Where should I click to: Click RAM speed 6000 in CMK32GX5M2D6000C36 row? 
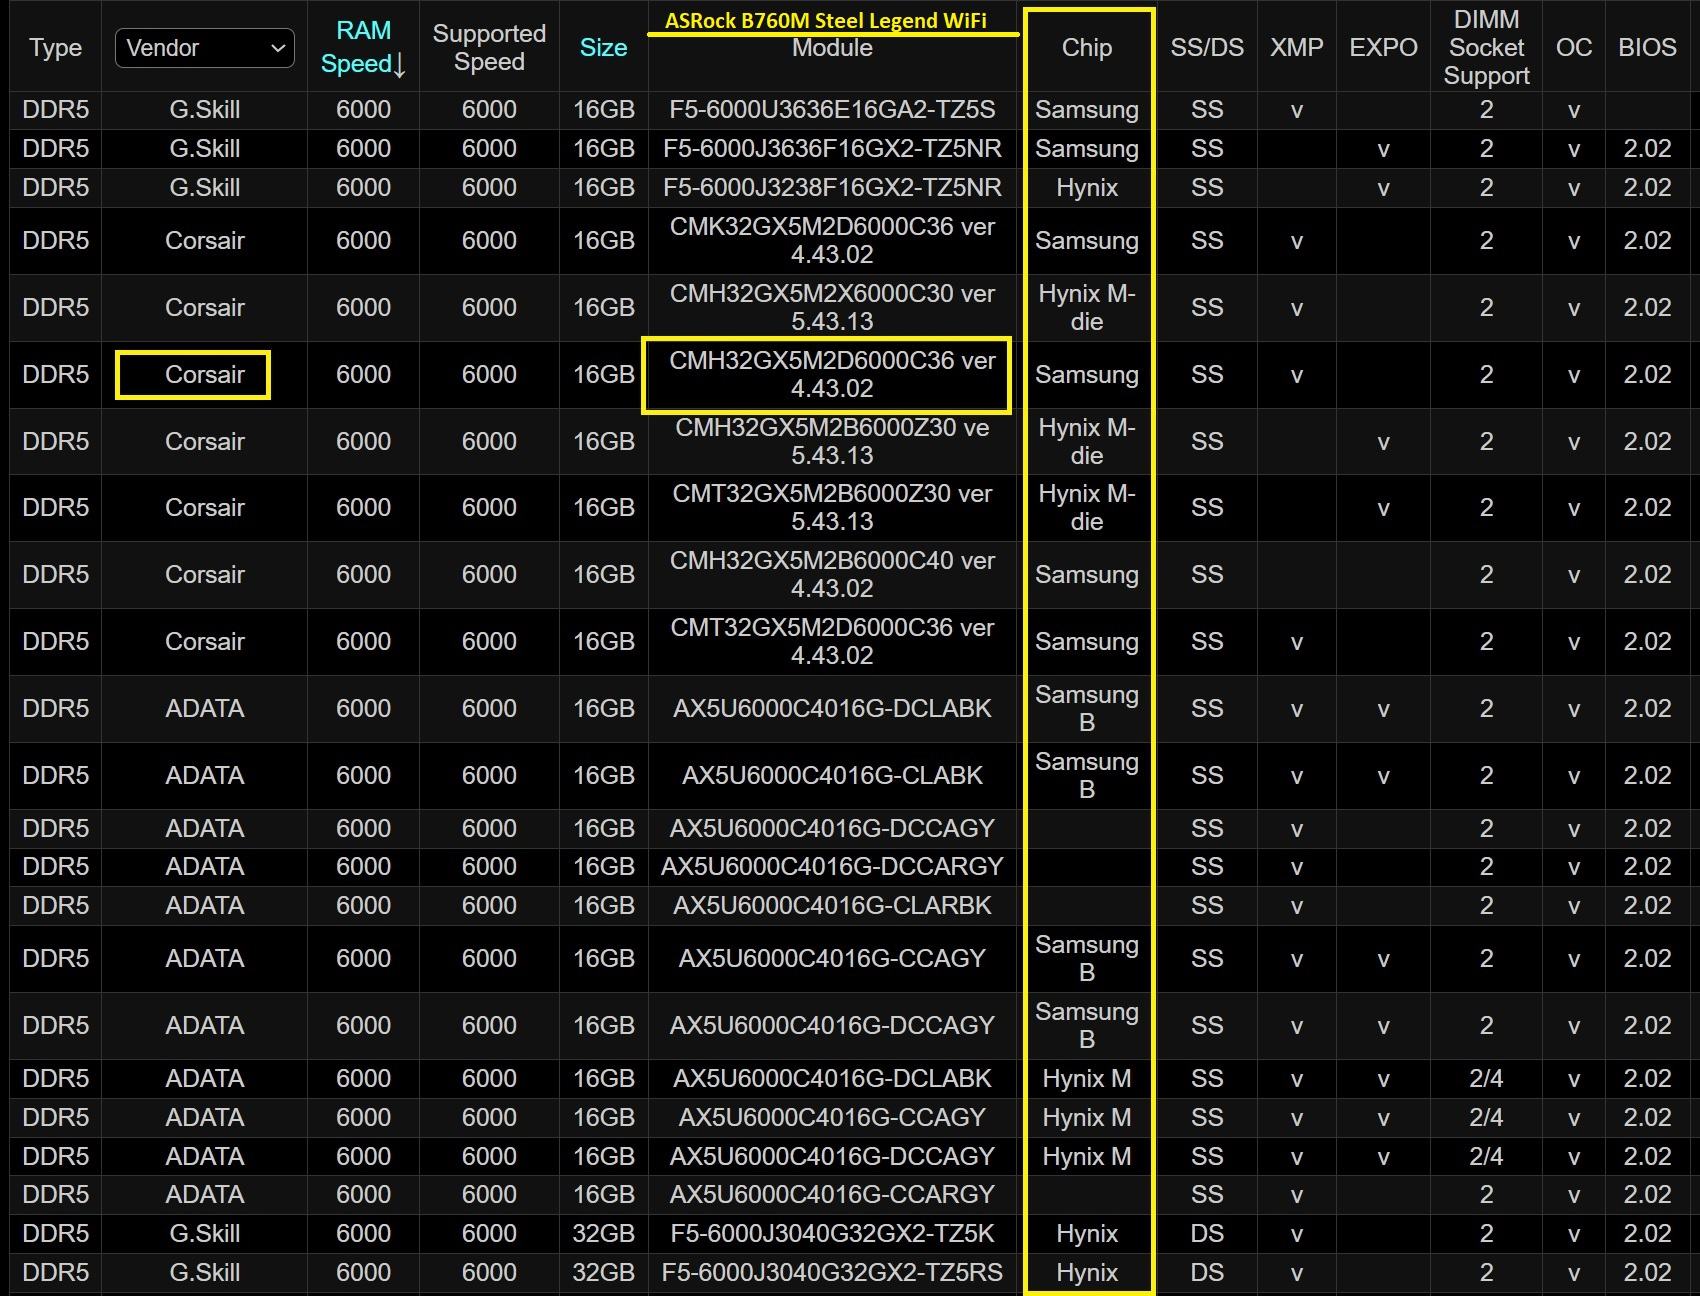coord(363,240)
